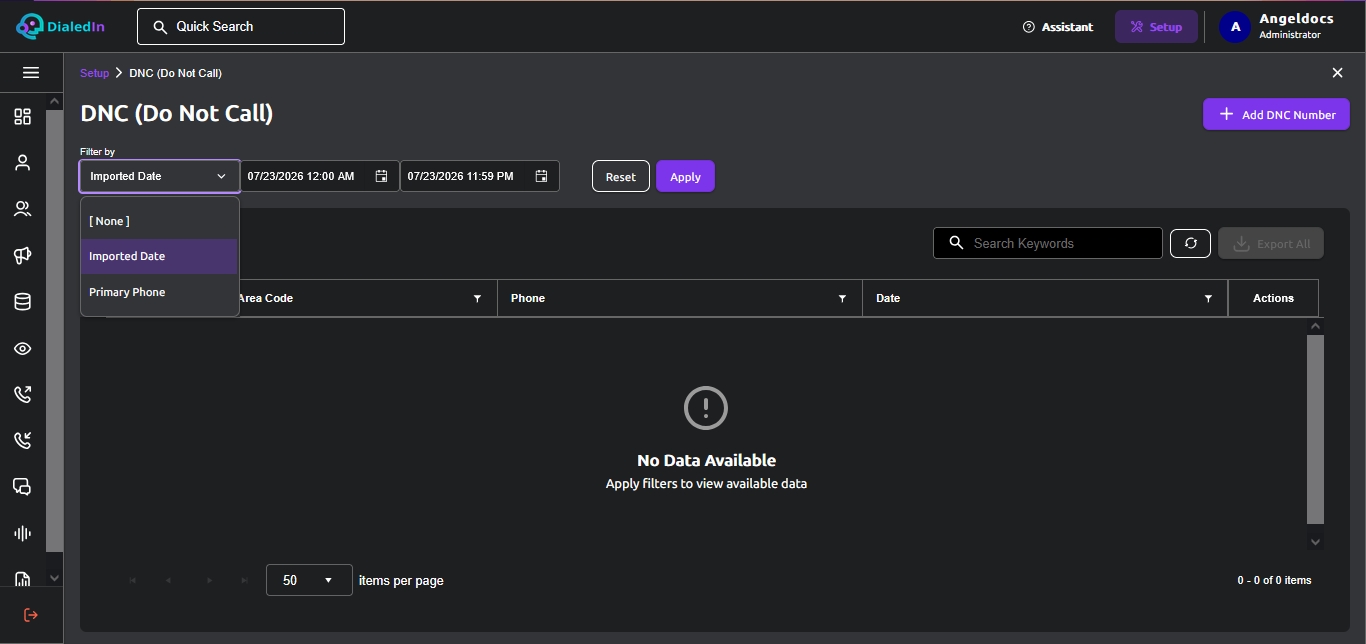
Task: Open the eye monitoring icon in sidebar
Action: click(x=22, y=348)
